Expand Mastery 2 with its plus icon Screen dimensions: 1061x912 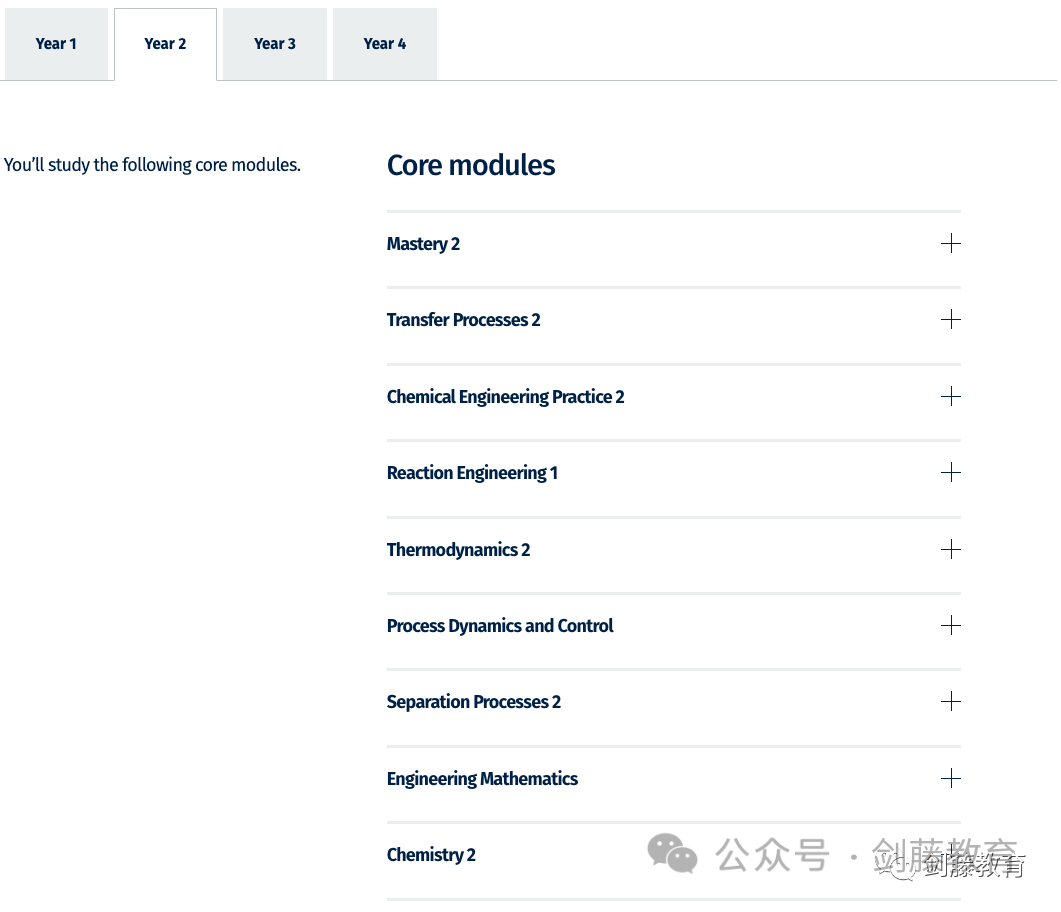tap(951, 244)
